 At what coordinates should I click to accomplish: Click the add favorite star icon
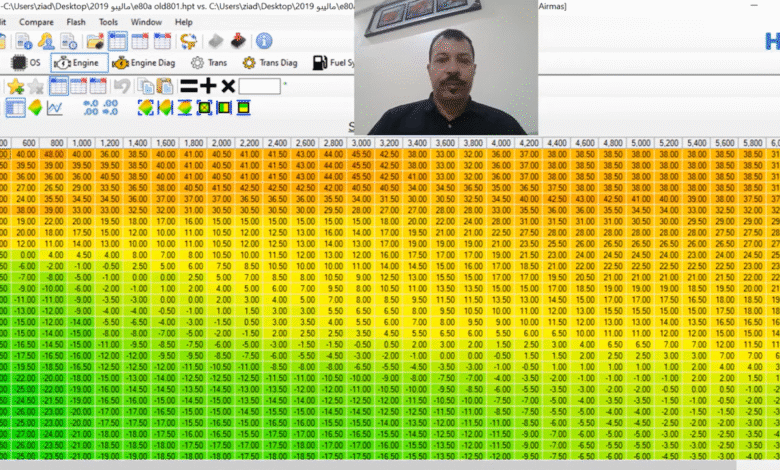(16, 86)
